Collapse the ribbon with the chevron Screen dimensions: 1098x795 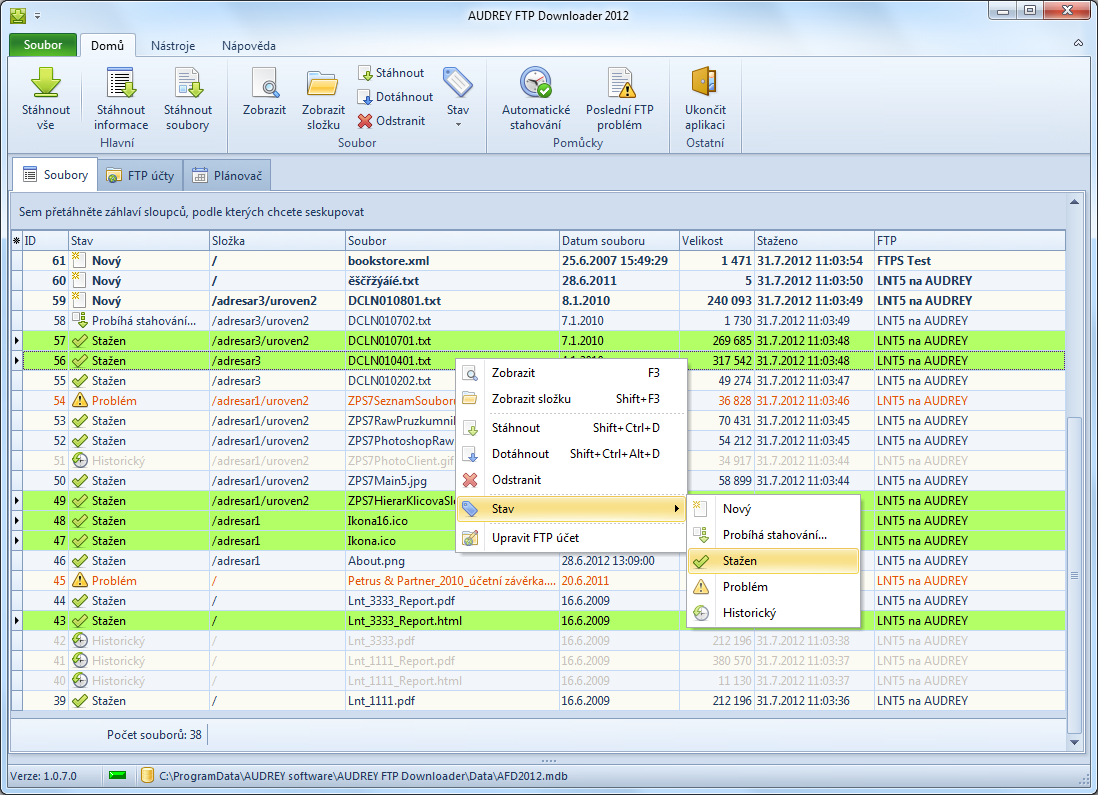[x=1078, y=45]
